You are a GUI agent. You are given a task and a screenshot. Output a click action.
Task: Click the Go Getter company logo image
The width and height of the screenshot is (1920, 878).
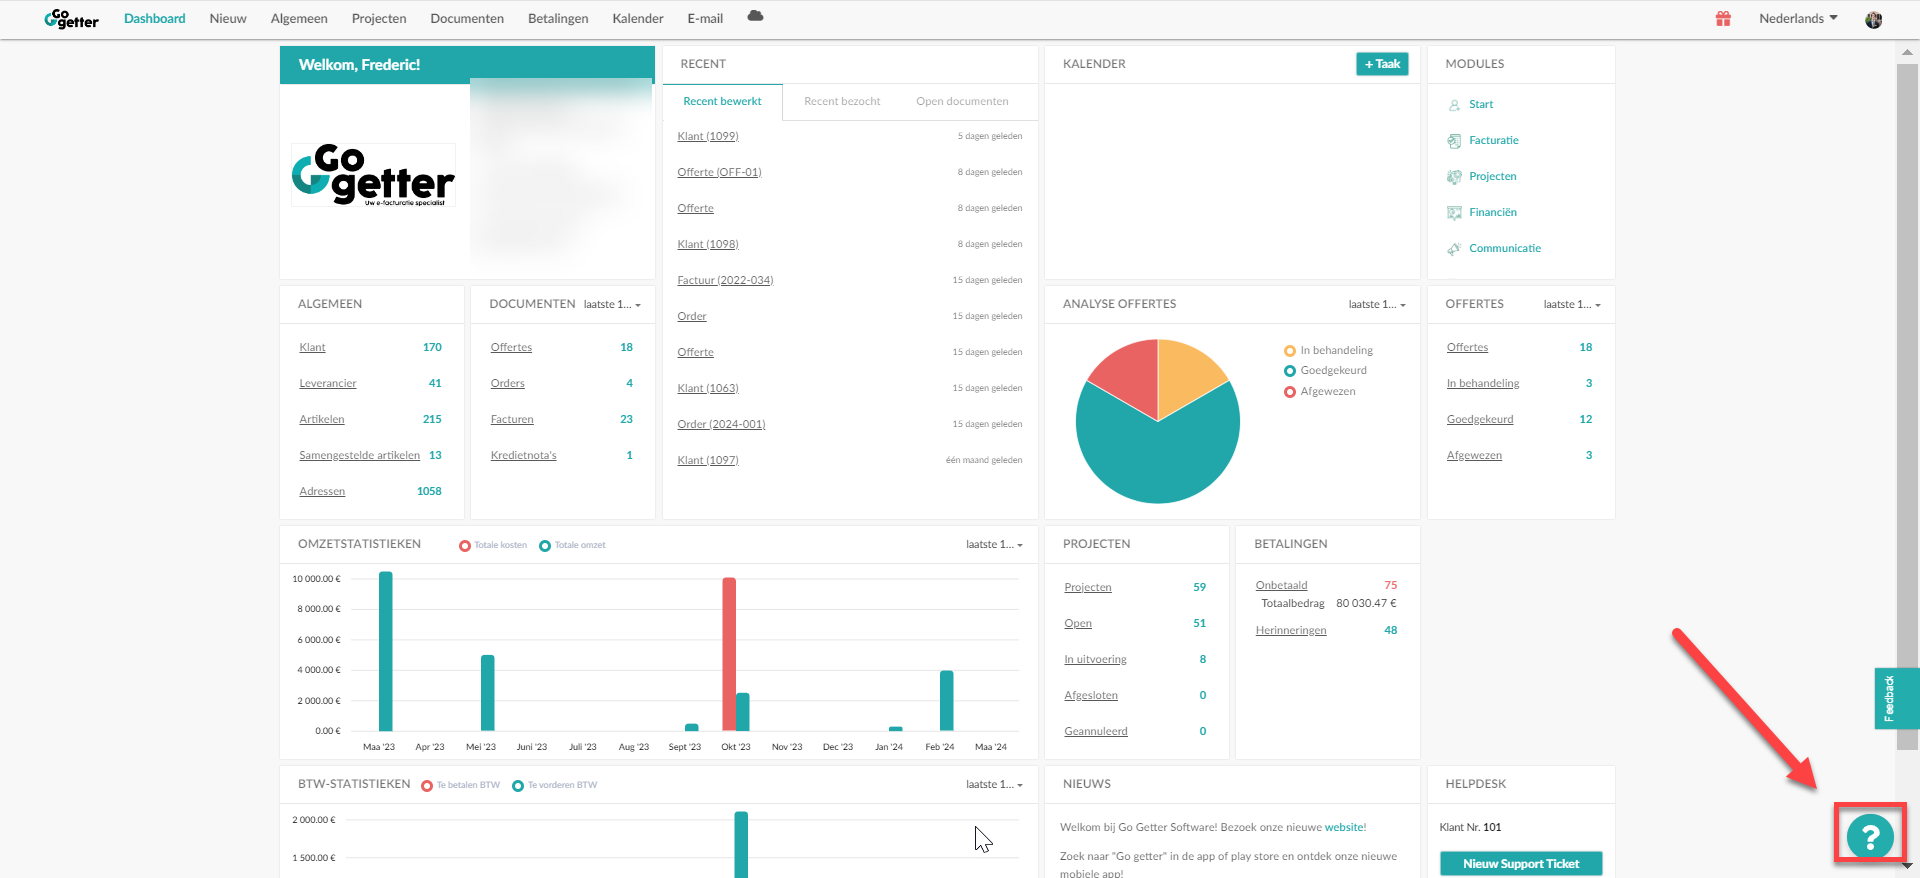[373, 175]
